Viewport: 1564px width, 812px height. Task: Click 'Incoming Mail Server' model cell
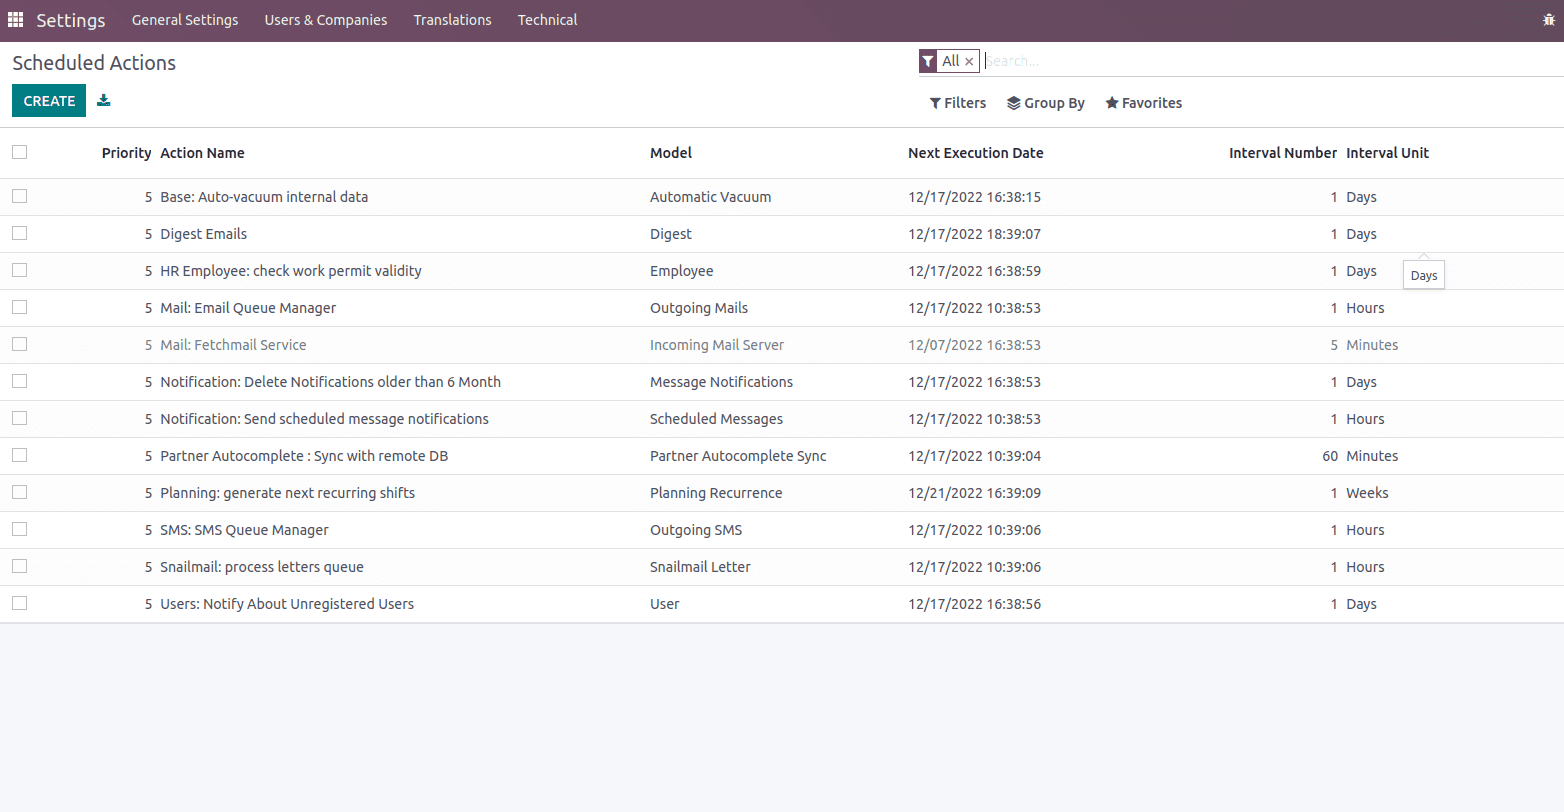717,345
